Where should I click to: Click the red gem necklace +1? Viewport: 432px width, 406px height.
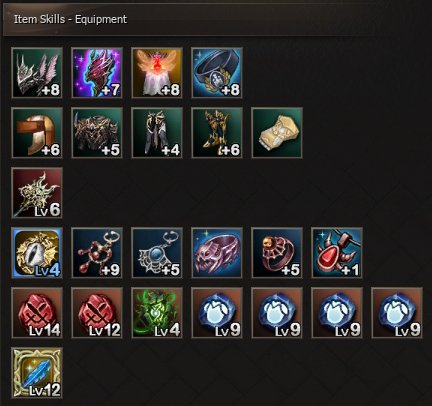click(x=337, y=253)
